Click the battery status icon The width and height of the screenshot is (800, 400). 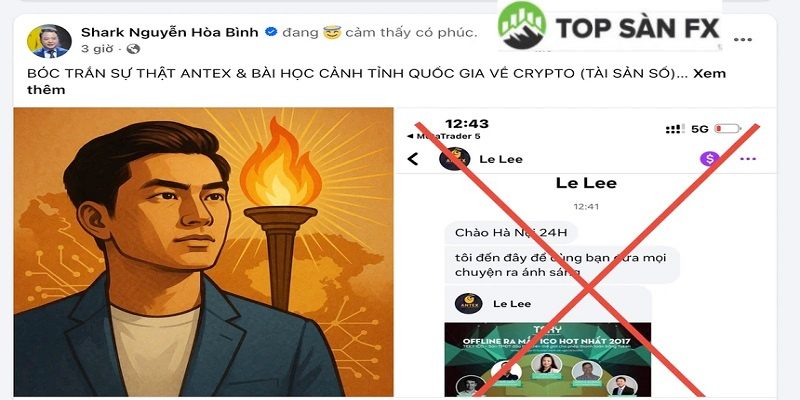click(x=728, y=129)
